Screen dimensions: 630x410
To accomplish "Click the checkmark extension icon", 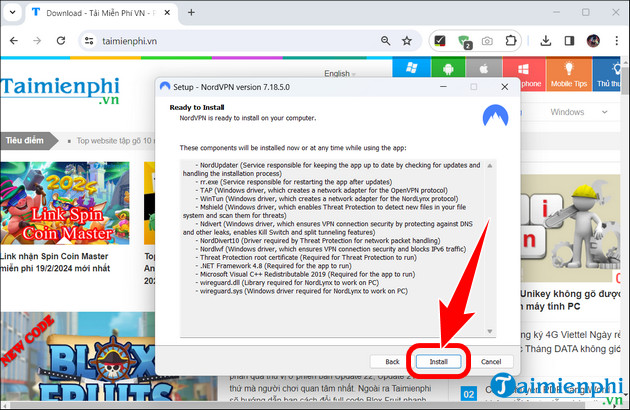I will coord(440,41).
